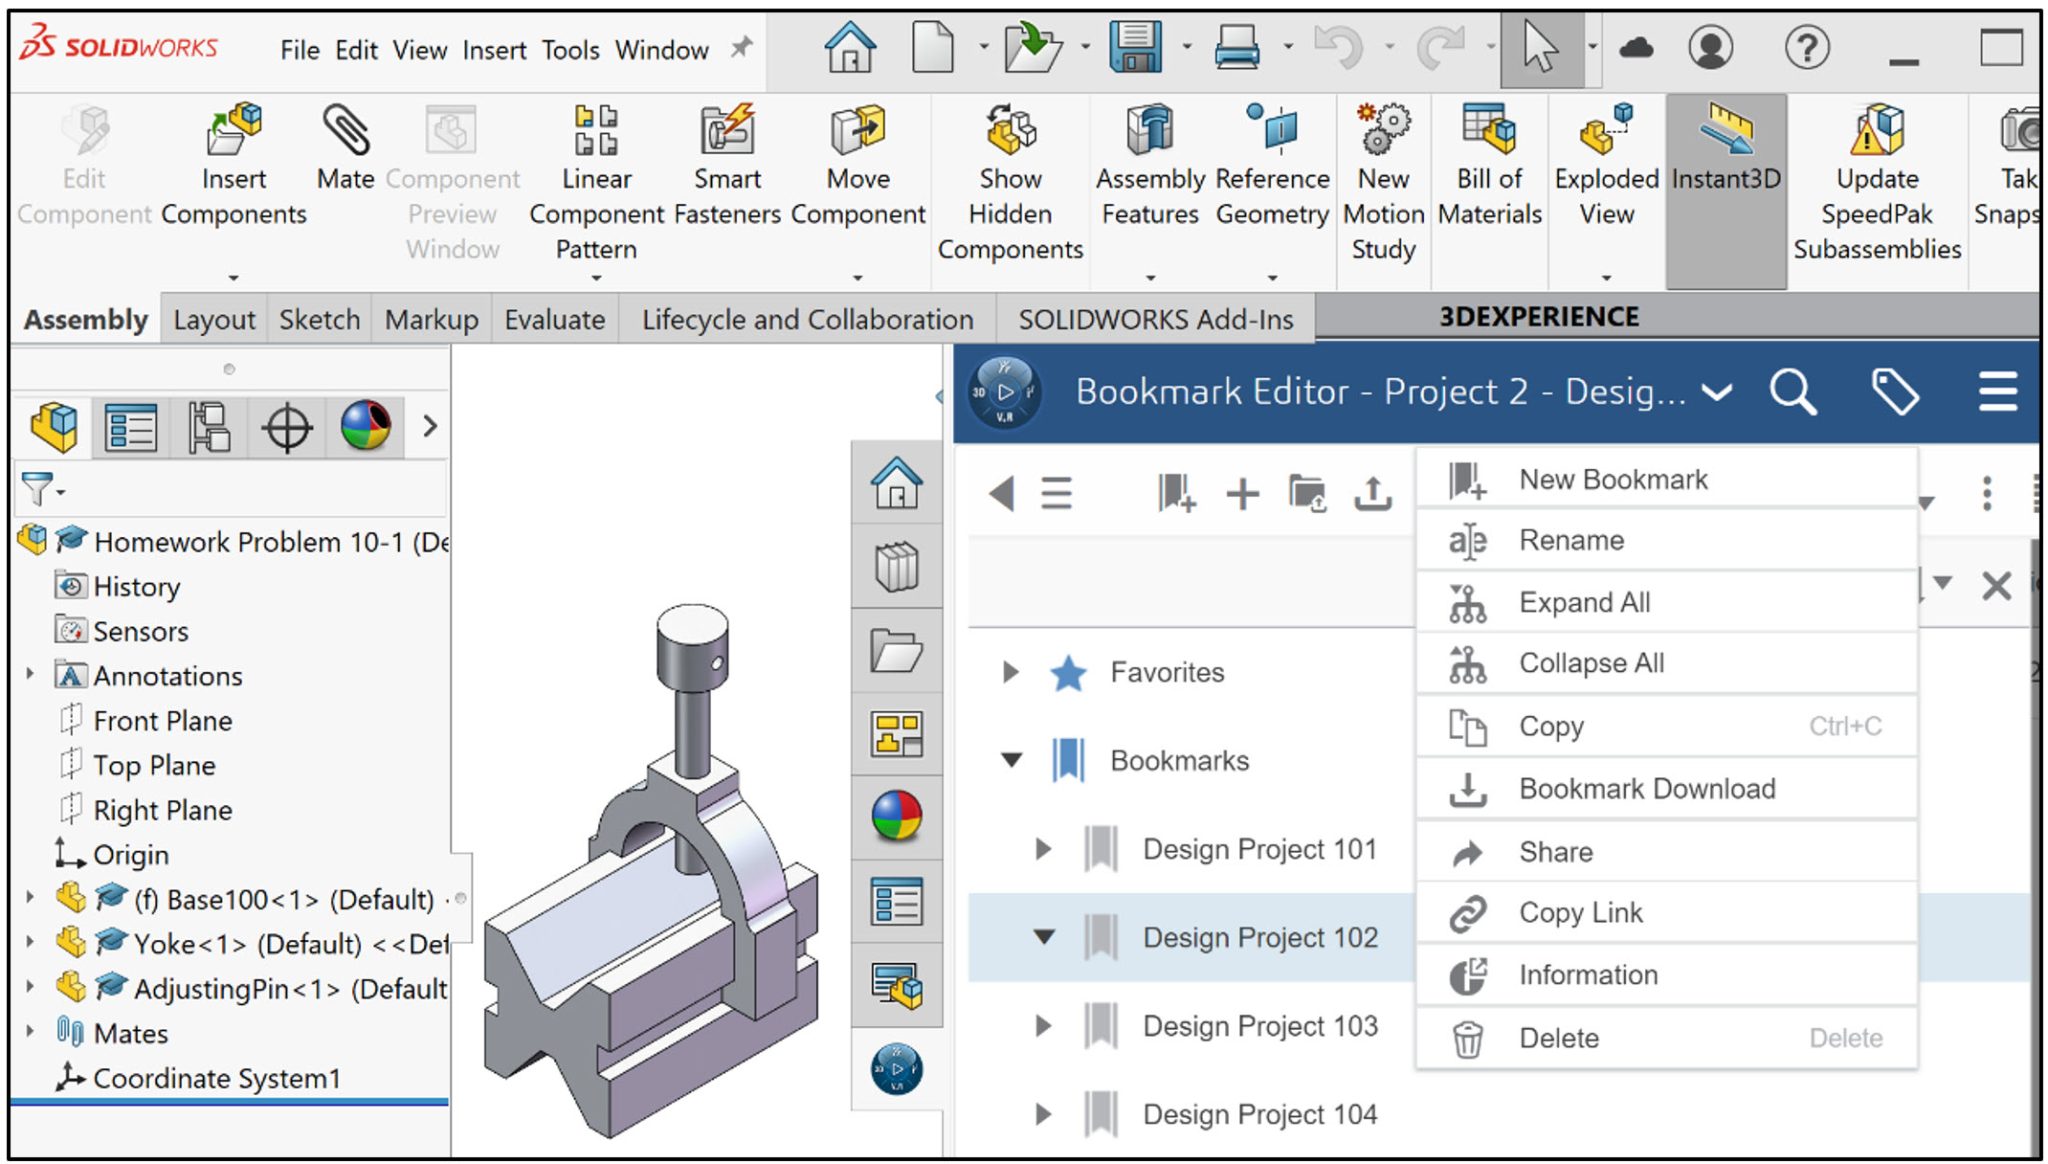Switch to the Evaluate tab
Image resolution: width=2048 pixels, height=1164 pixels.
pyautogui.click(x=554, y=318)
